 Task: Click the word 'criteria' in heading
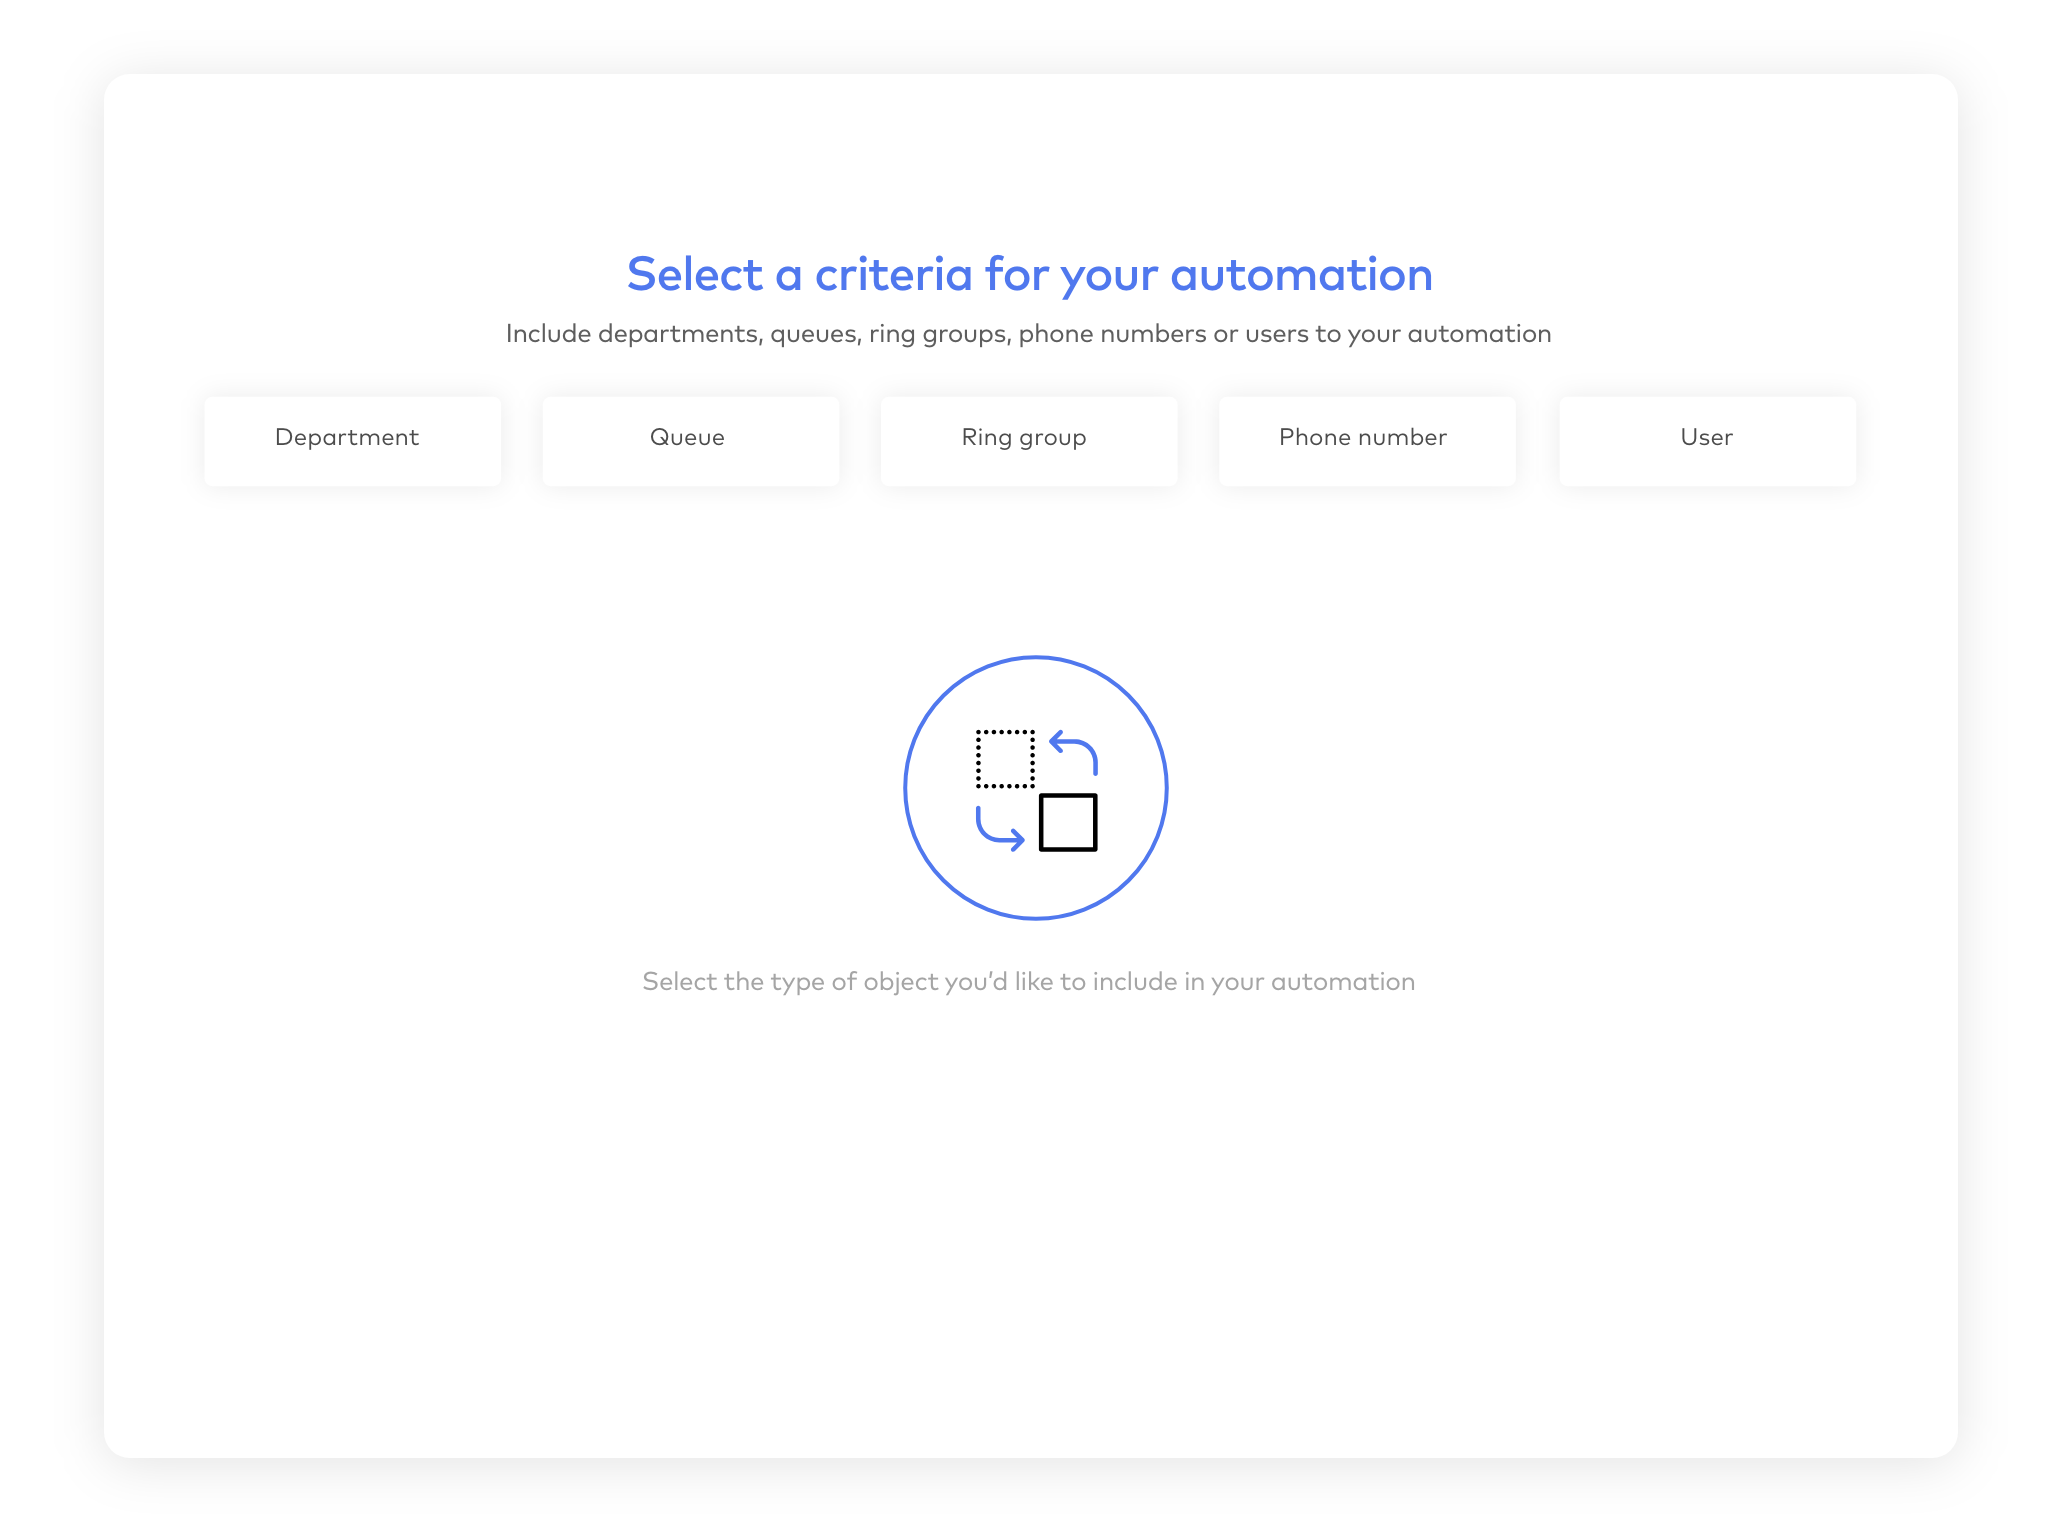pyautogui.click(x=893, y=274)
